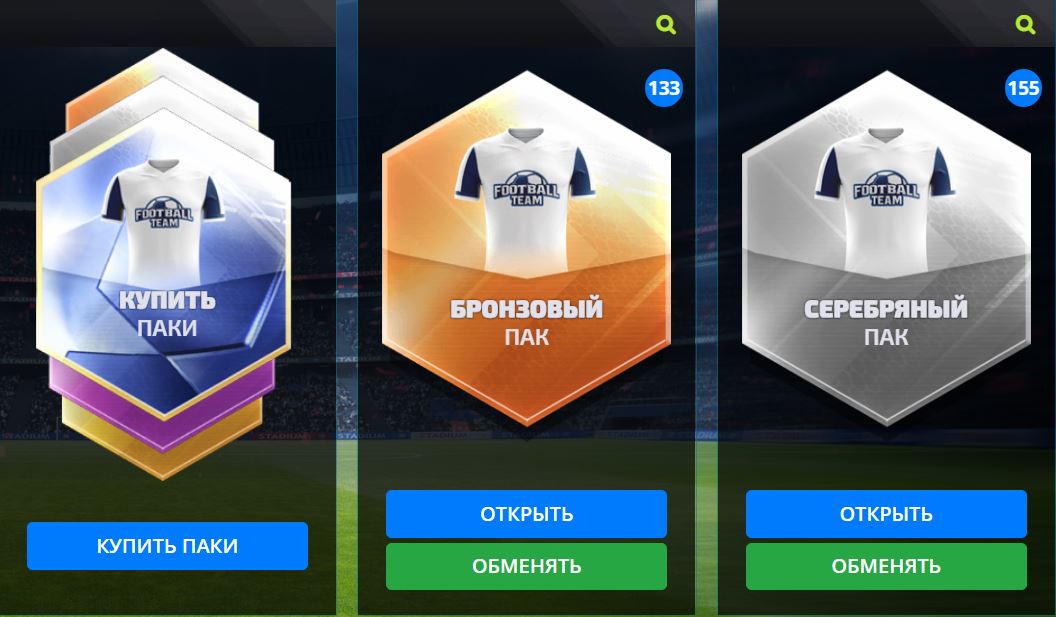Exchange bronze packs via ОБМЕНЯТЬ button
This screenshot has height=617, width=1056.
[x=526, y=566]
